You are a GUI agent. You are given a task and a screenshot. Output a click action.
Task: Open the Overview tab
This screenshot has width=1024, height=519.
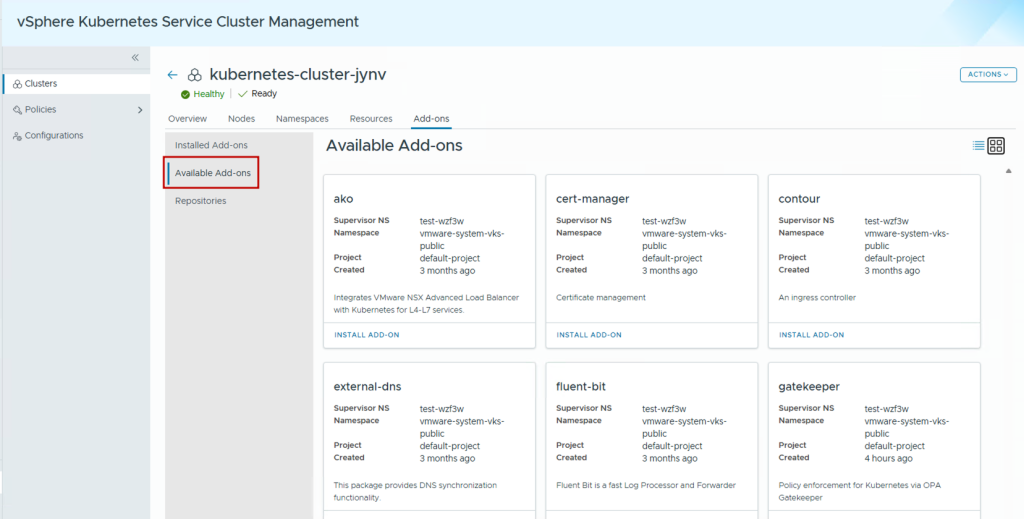point(187,119)
